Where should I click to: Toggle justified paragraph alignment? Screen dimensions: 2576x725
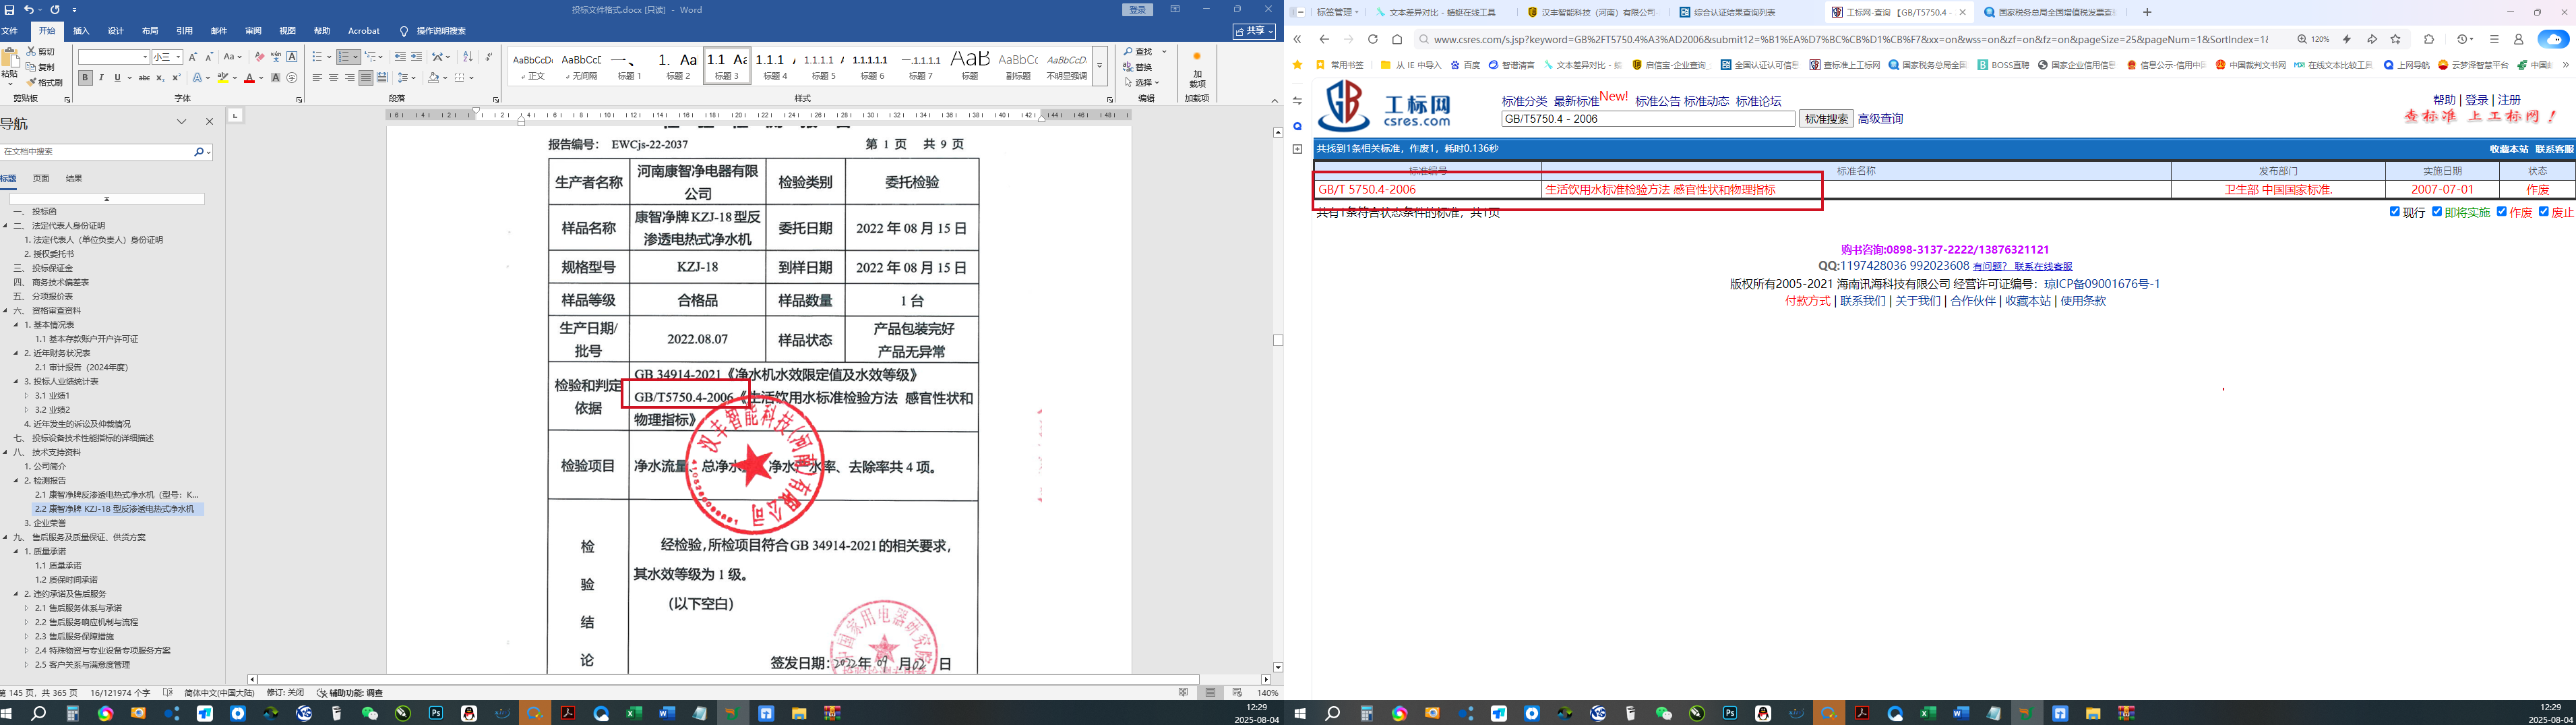pyautogui.click(x=366, y=78)
